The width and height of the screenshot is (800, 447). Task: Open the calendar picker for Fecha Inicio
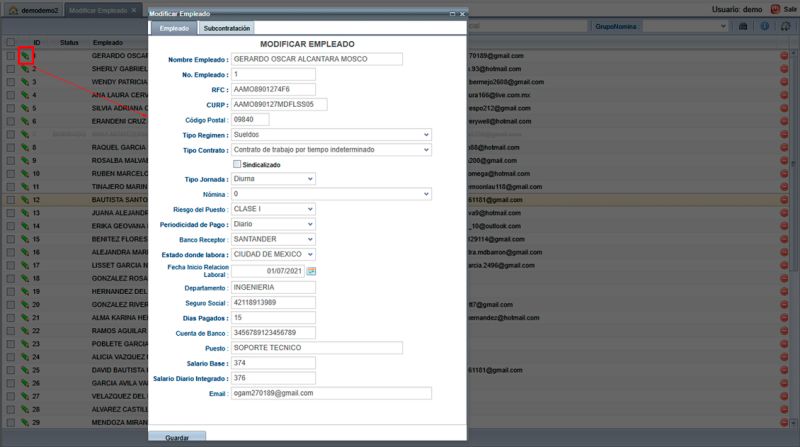click(311, 271)
